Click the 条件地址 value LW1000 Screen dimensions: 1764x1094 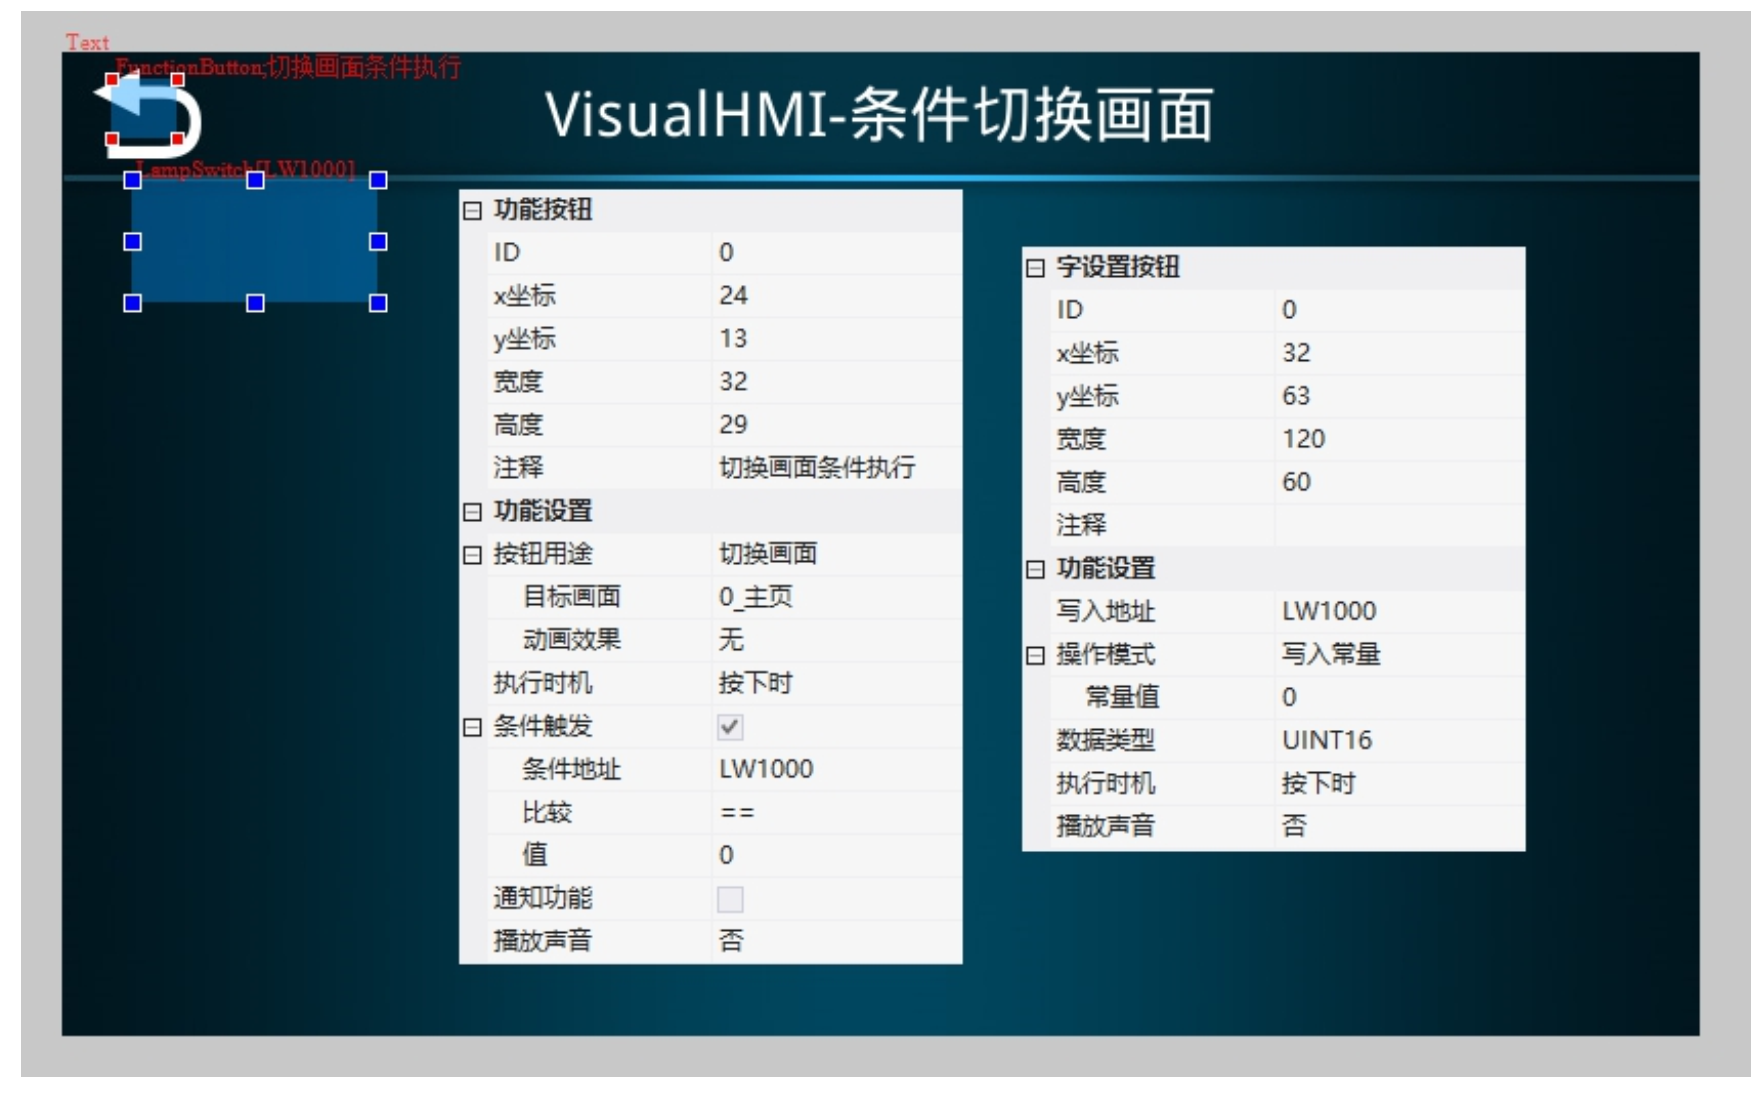(766, 769)
